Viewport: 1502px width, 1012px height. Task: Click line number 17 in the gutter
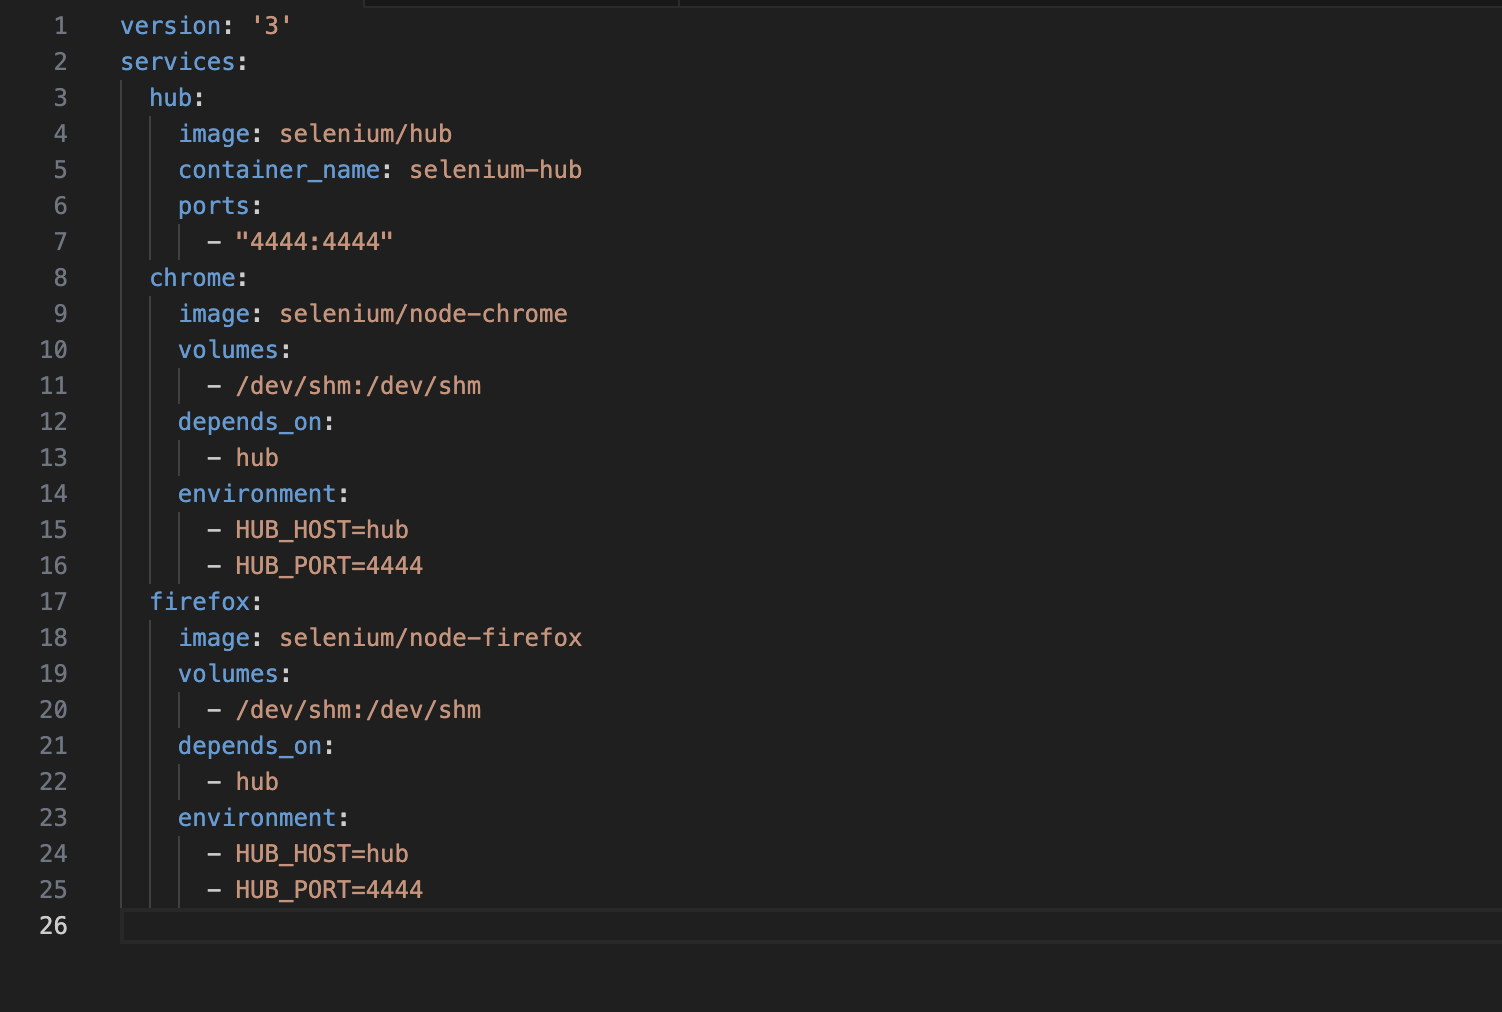click(53, 602)
